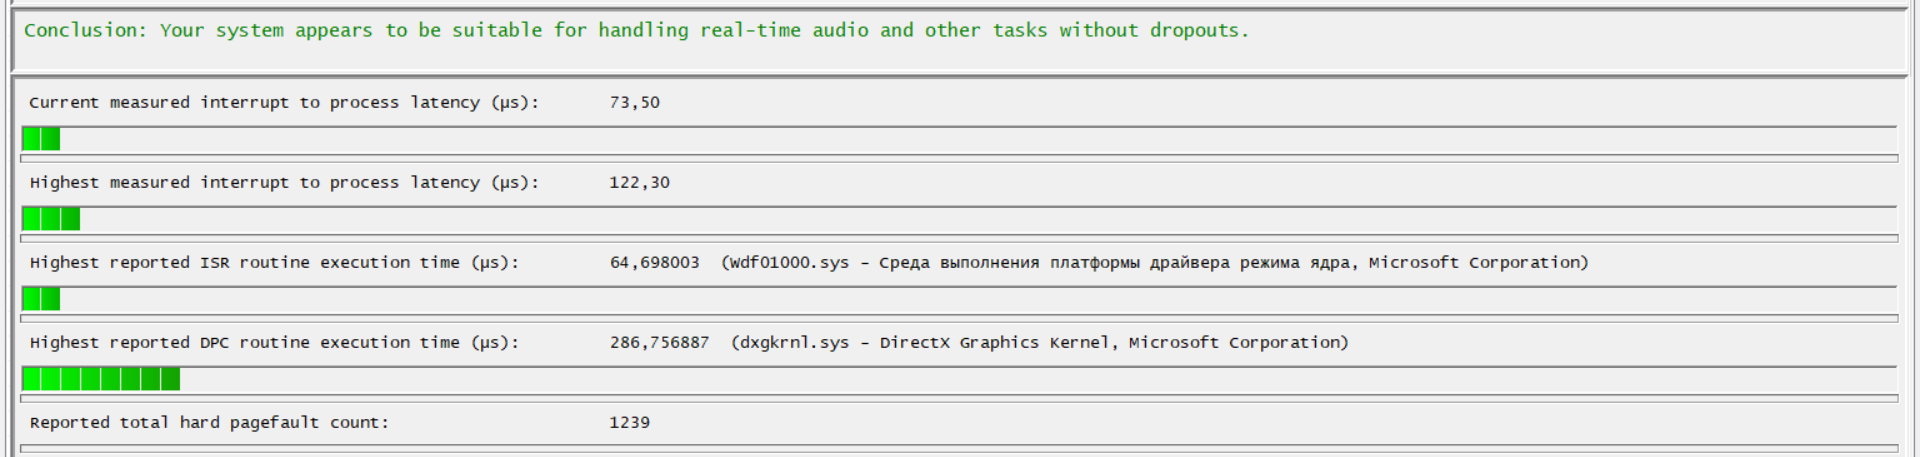Click the thin secondary bar below DPC bar

pyautogui.click(x=958, y=398)
